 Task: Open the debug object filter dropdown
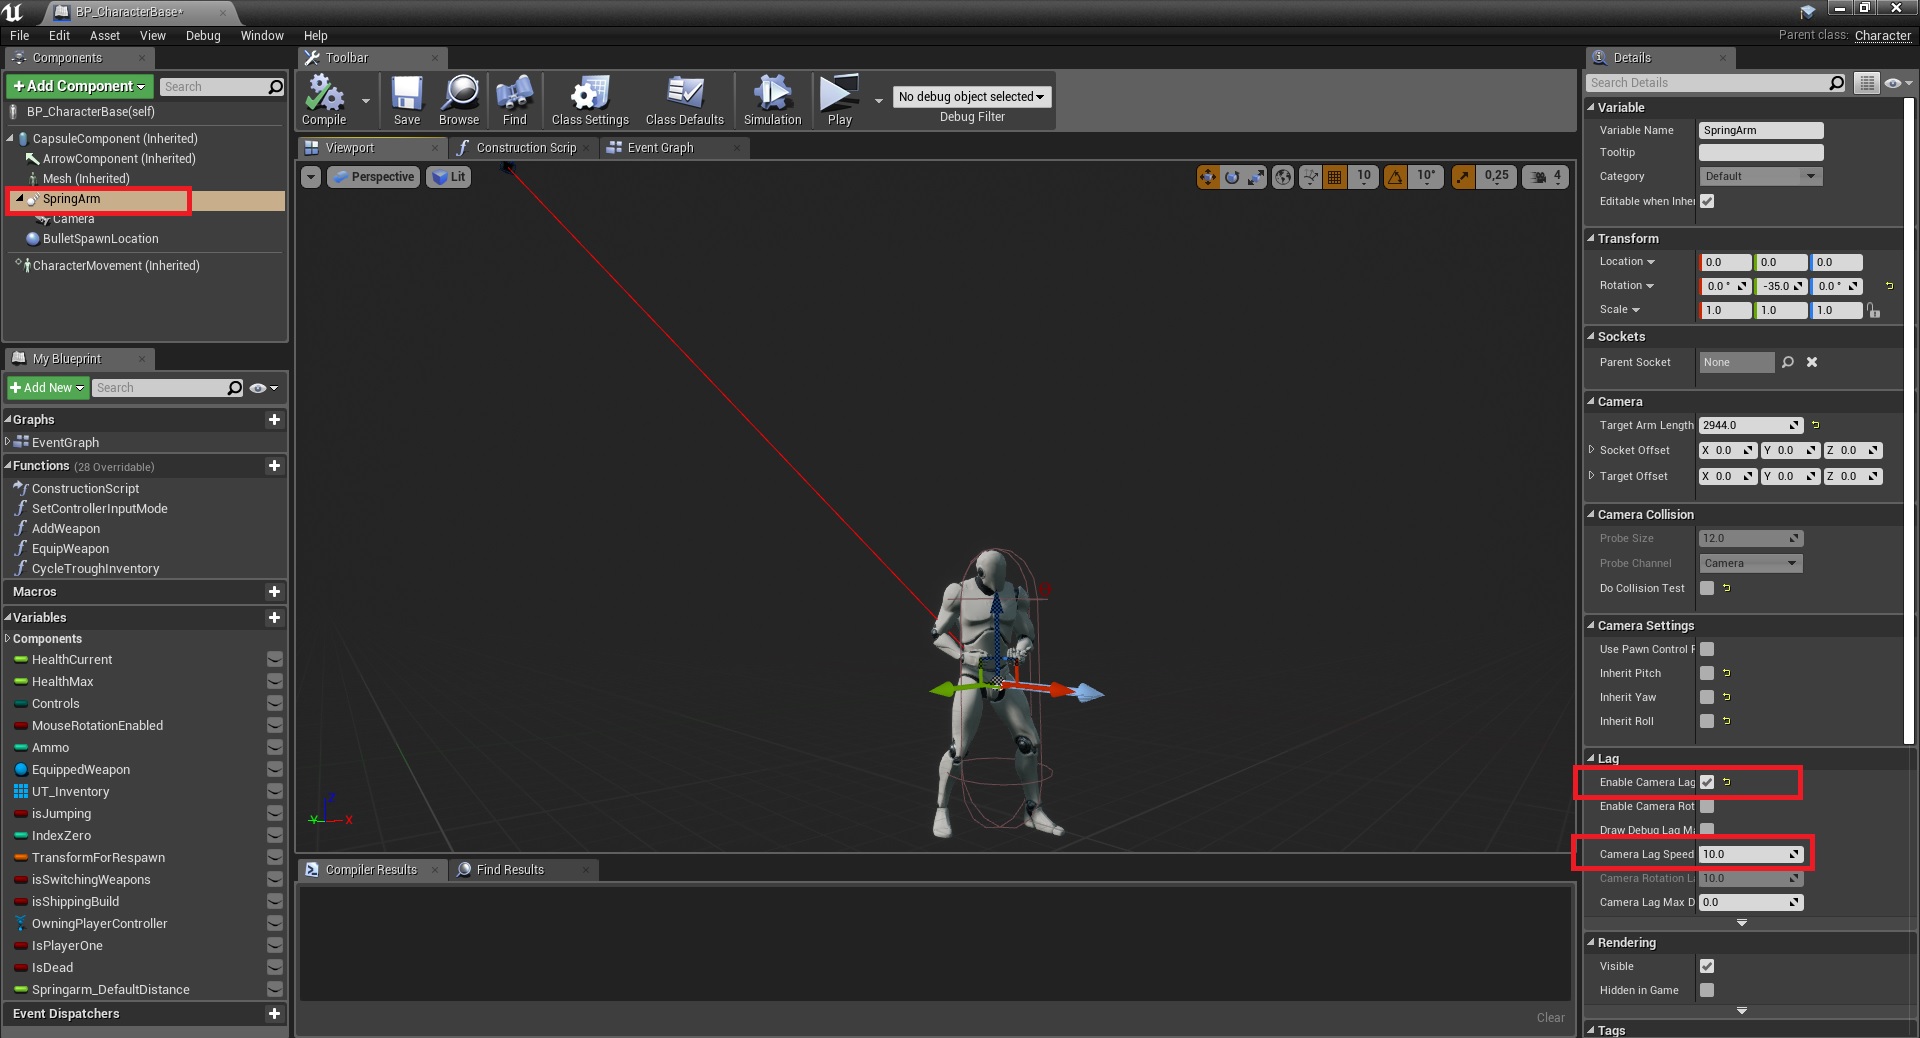[970, 97]
